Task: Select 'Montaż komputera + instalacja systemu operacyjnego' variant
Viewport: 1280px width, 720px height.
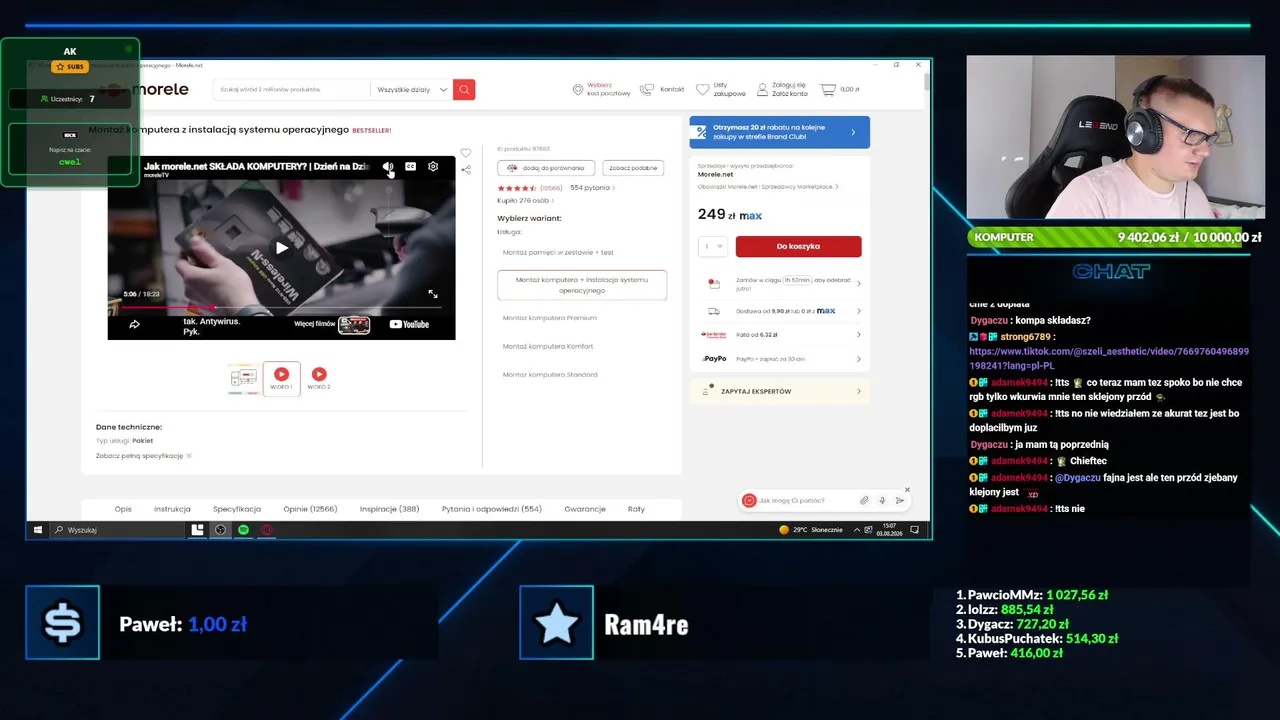Action: [582, 284]
